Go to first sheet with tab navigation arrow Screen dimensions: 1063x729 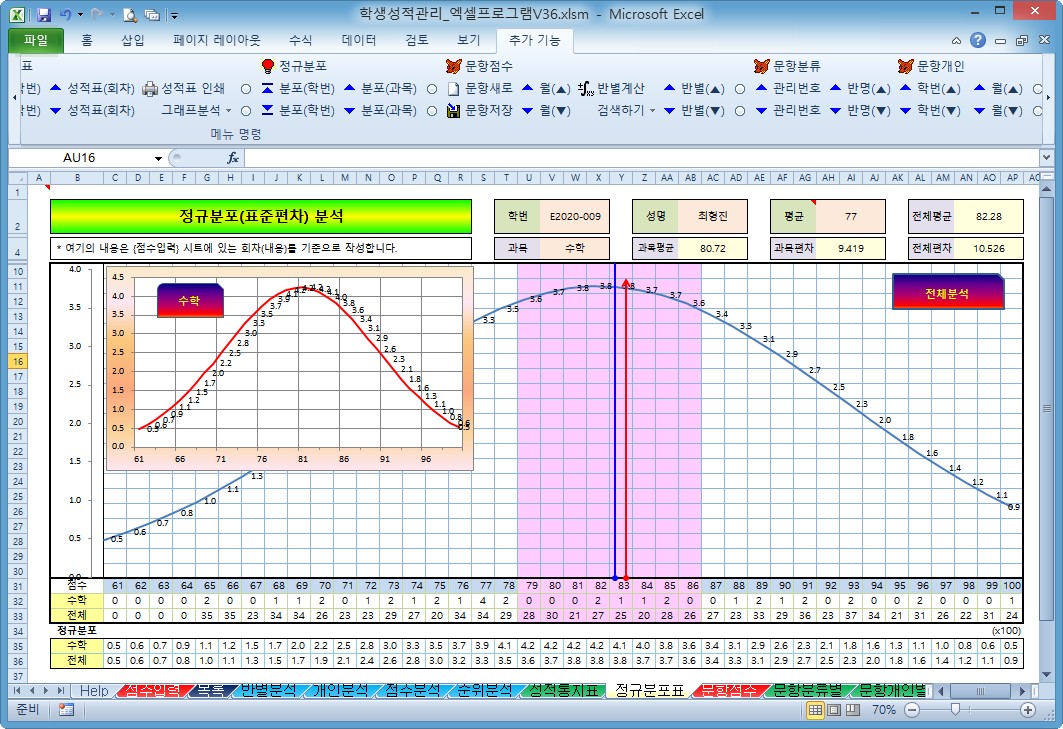17,690
